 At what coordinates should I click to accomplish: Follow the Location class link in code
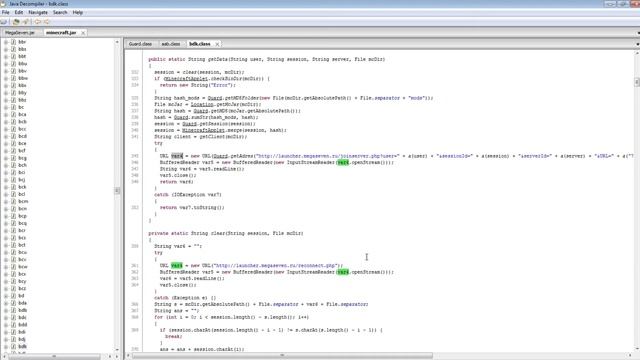coord(202,104)
